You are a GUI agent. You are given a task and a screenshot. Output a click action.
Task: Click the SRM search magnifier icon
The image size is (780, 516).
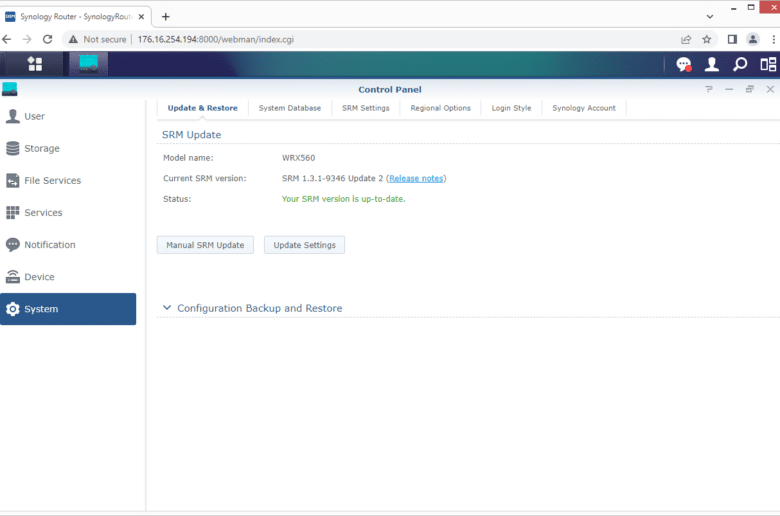740,64
